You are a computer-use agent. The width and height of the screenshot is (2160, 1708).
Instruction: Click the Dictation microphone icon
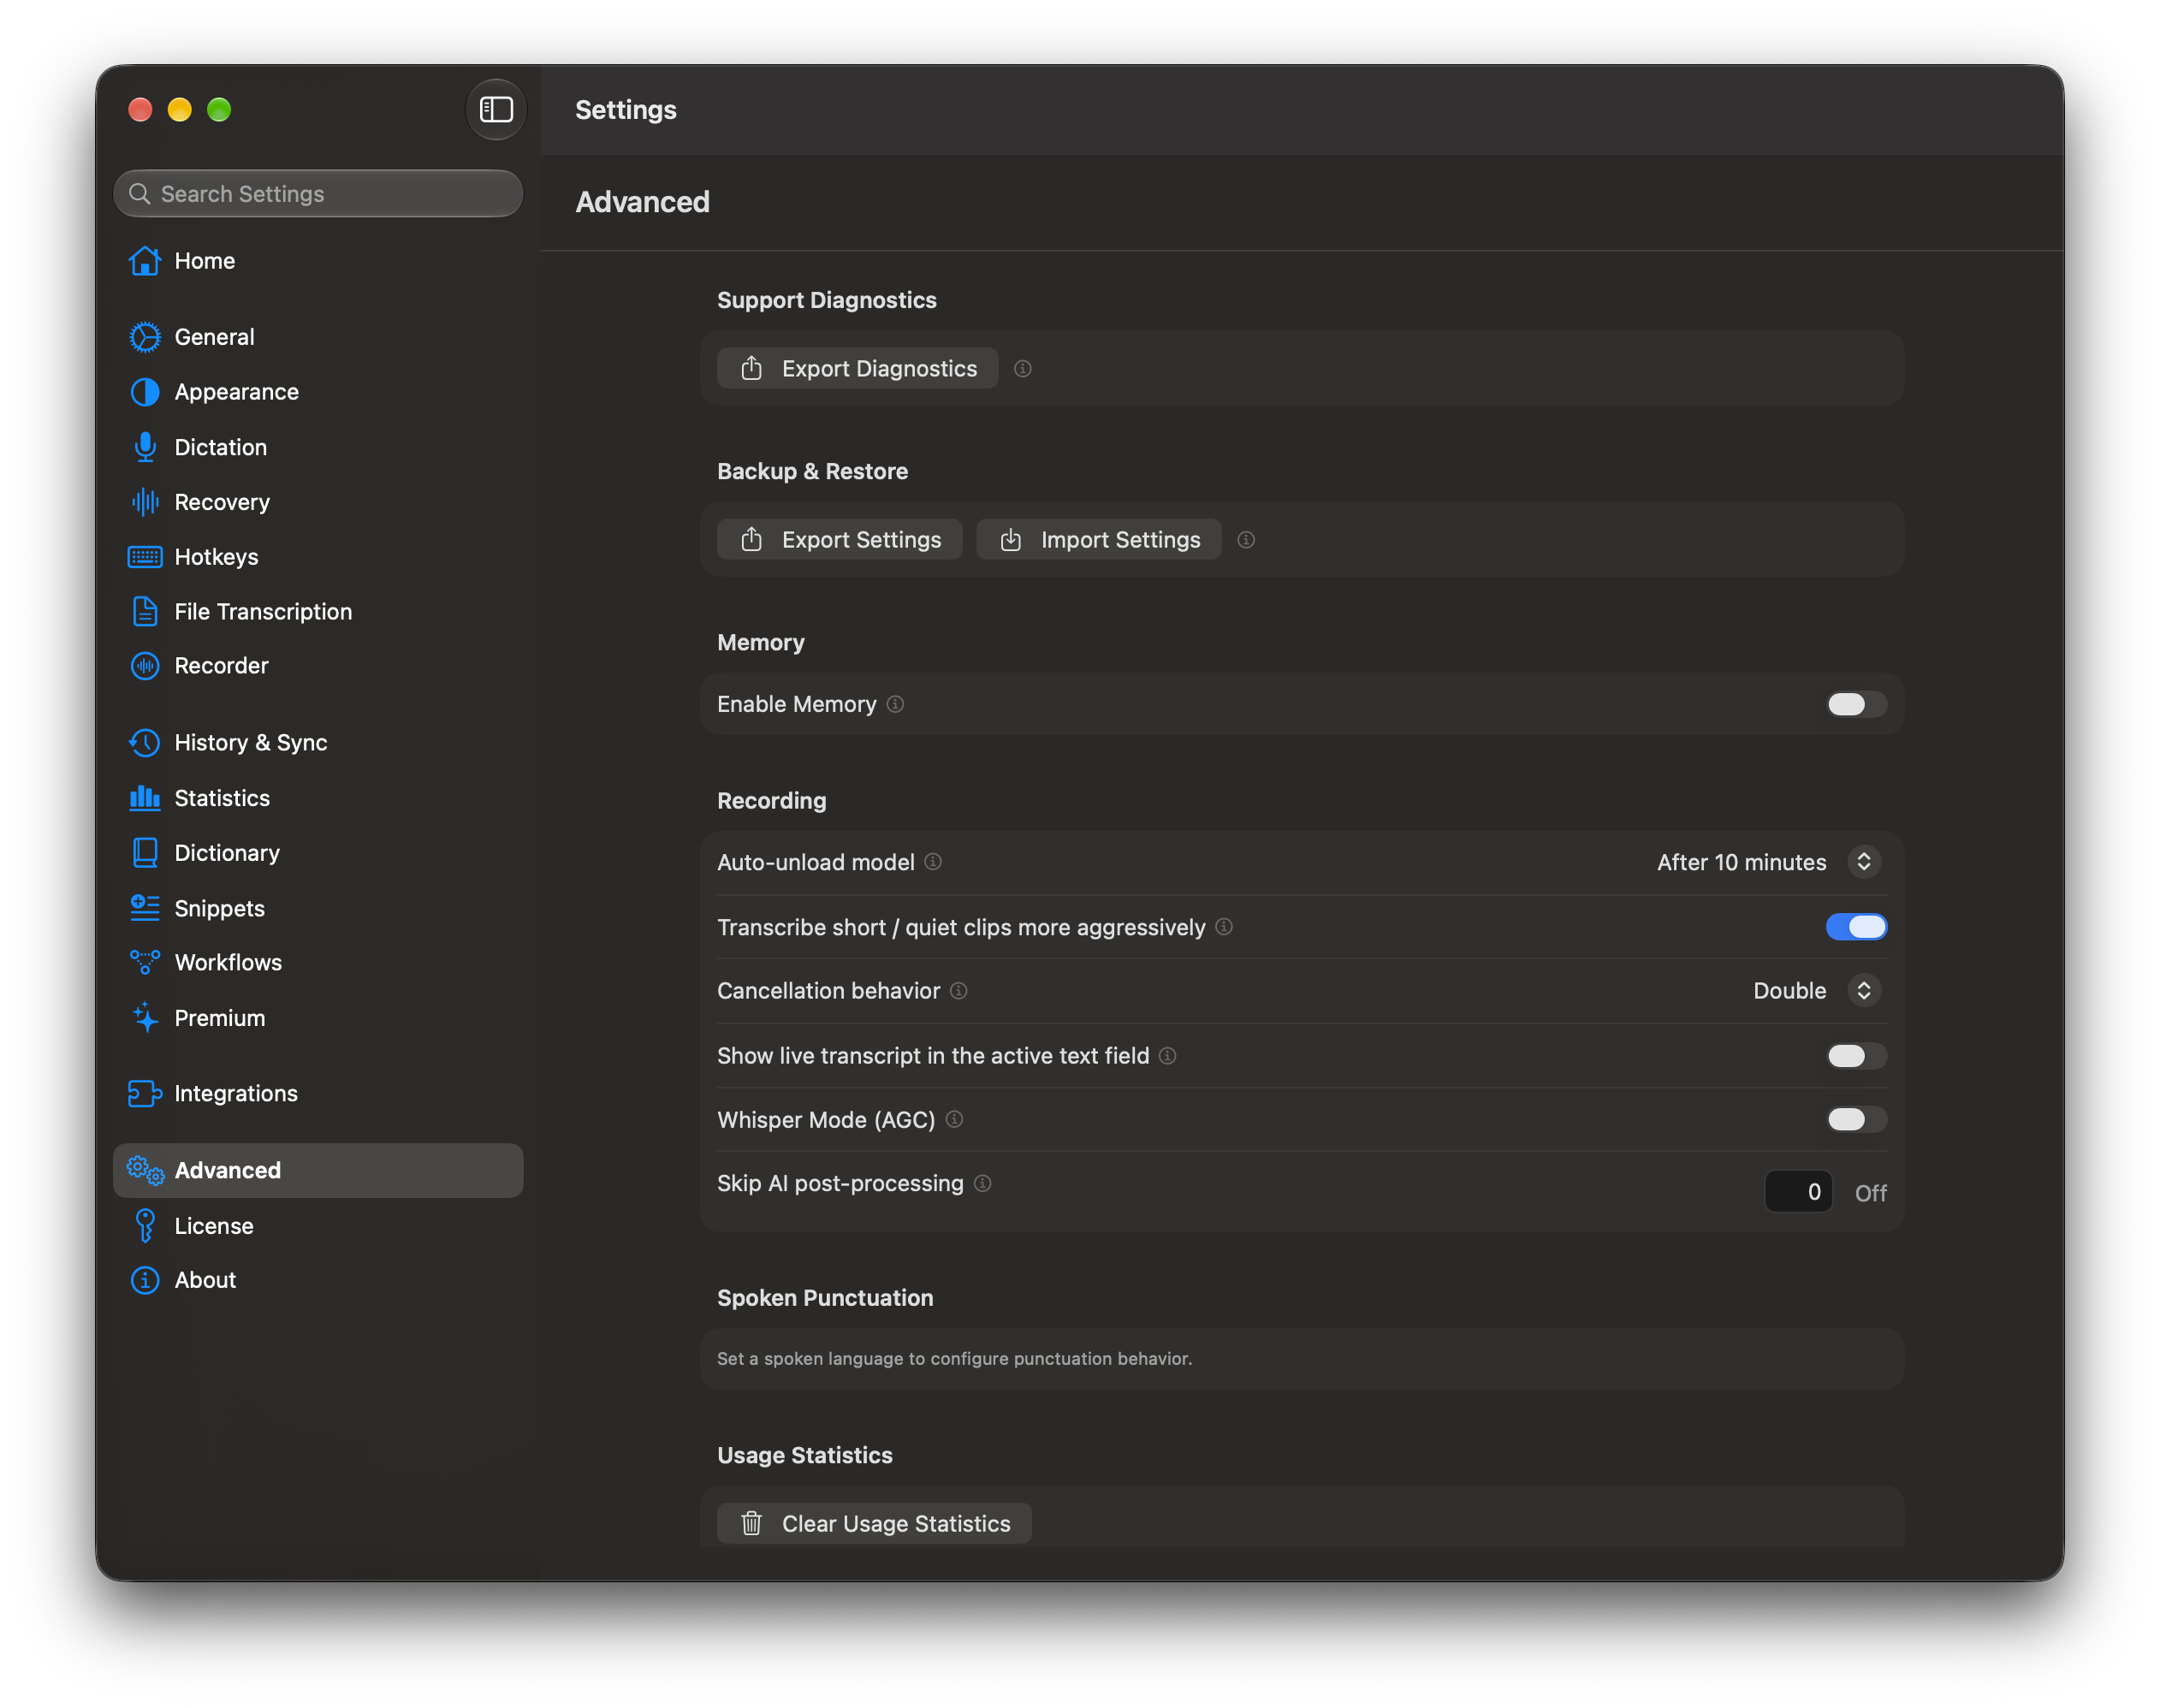(145, 447)
